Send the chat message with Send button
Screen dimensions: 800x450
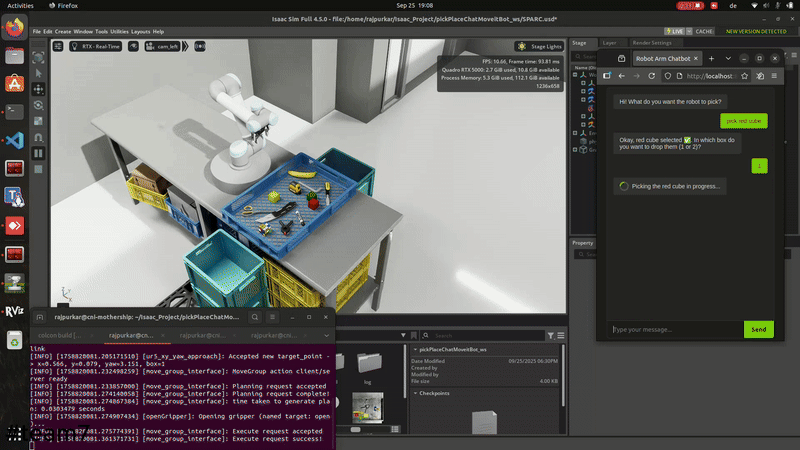tap(759, 330)
